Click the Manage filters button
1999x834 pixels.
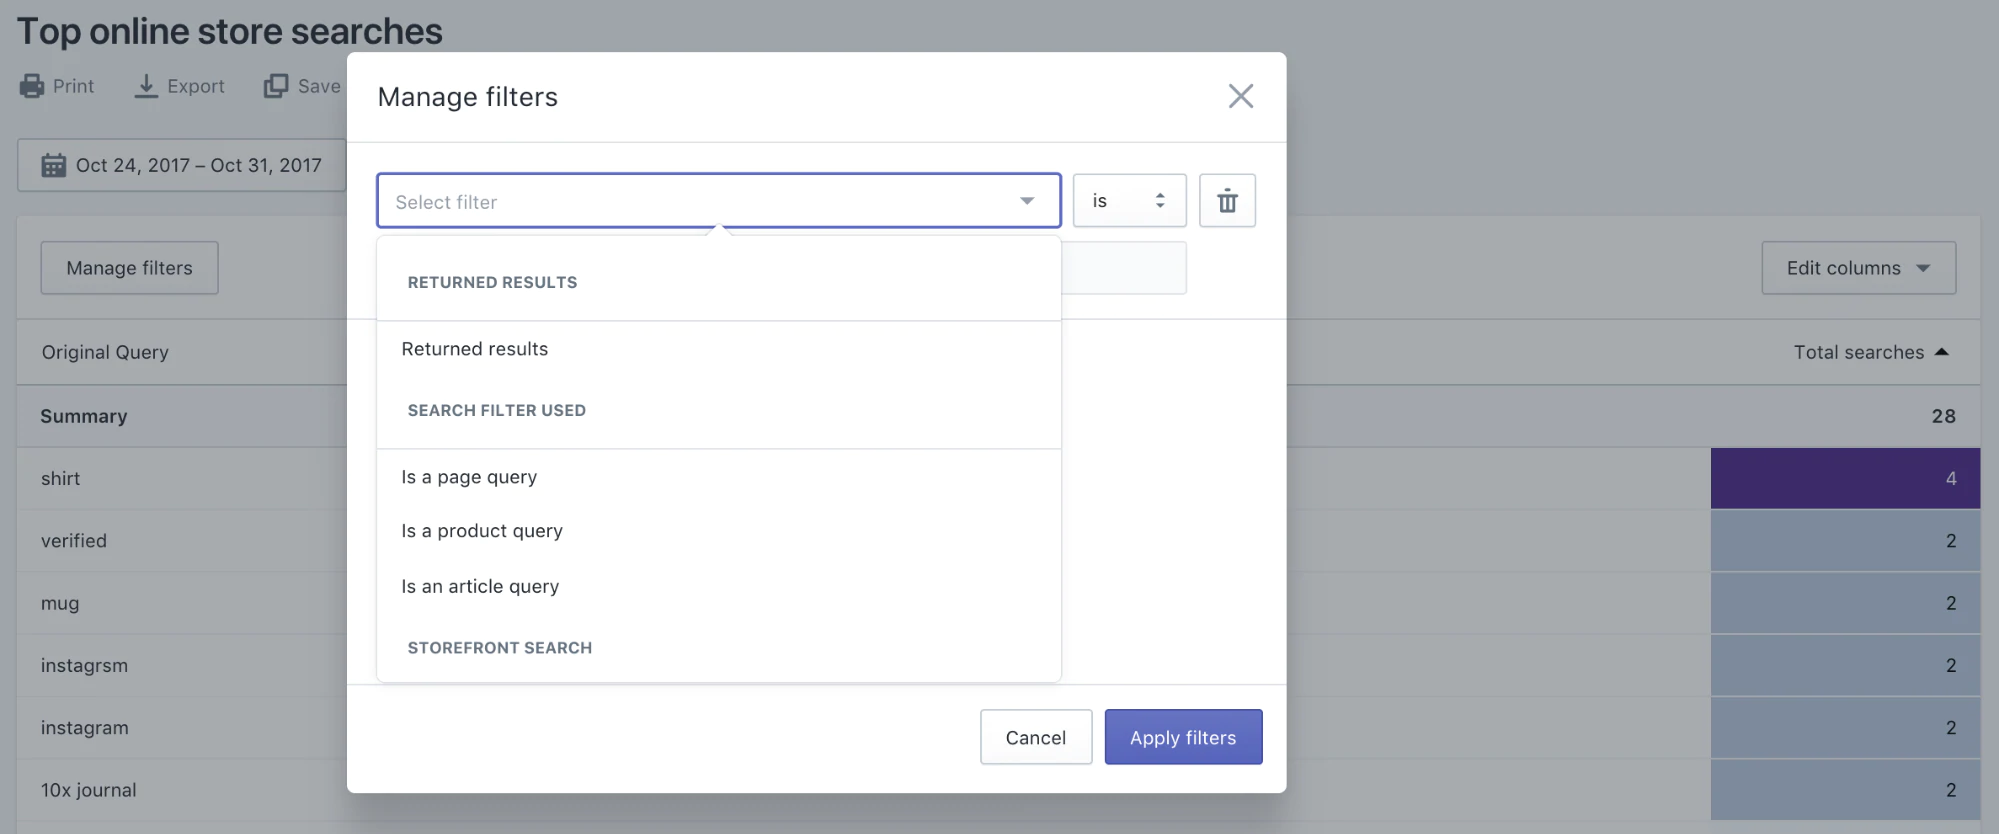click(129, 268)
